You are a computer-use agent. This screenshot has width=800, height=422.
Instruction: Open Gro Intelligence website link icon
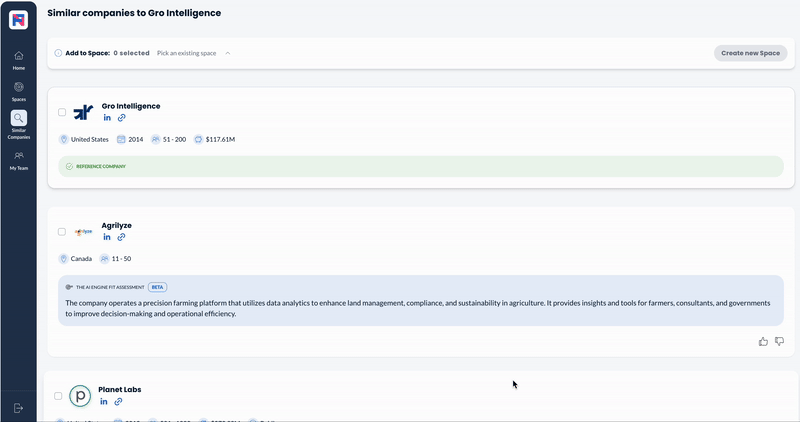[122, 118]
